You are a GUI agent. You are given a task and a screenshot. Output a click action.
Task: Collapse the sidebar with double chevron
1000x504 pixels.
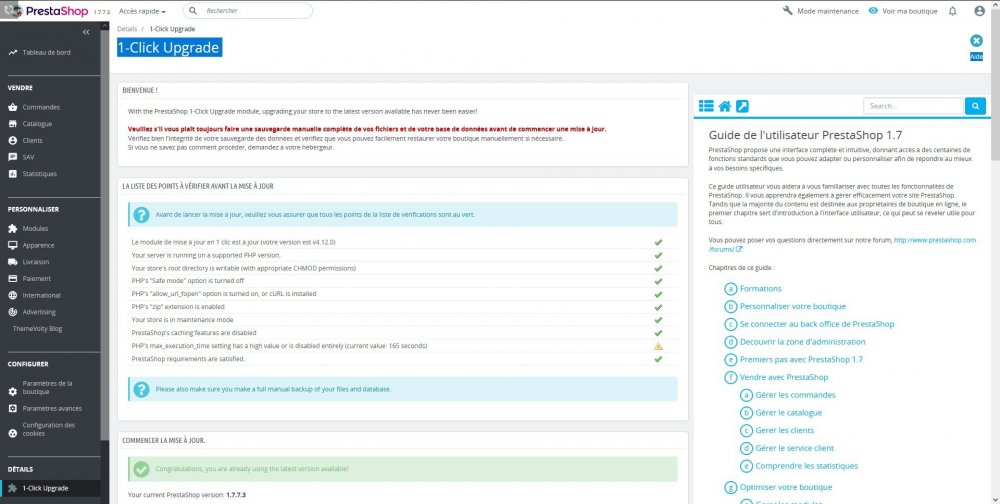pyautogui.click(x=86, y=32)
